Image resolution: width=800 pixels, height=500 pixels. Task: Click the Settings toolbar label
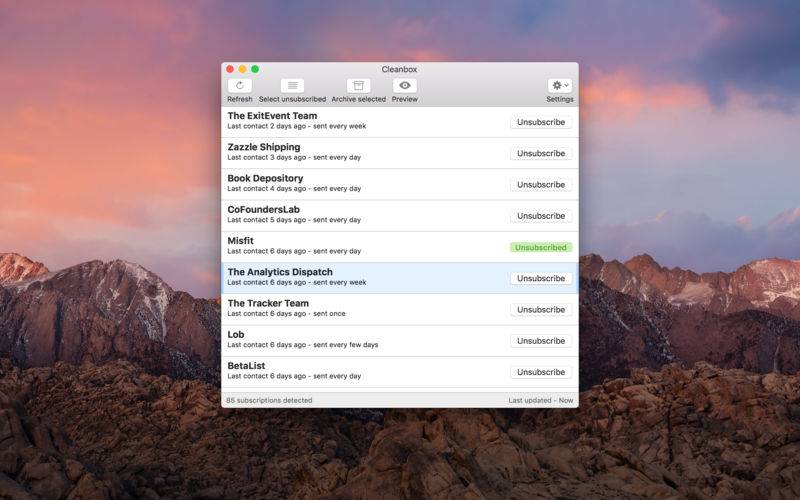pos(560,99)
